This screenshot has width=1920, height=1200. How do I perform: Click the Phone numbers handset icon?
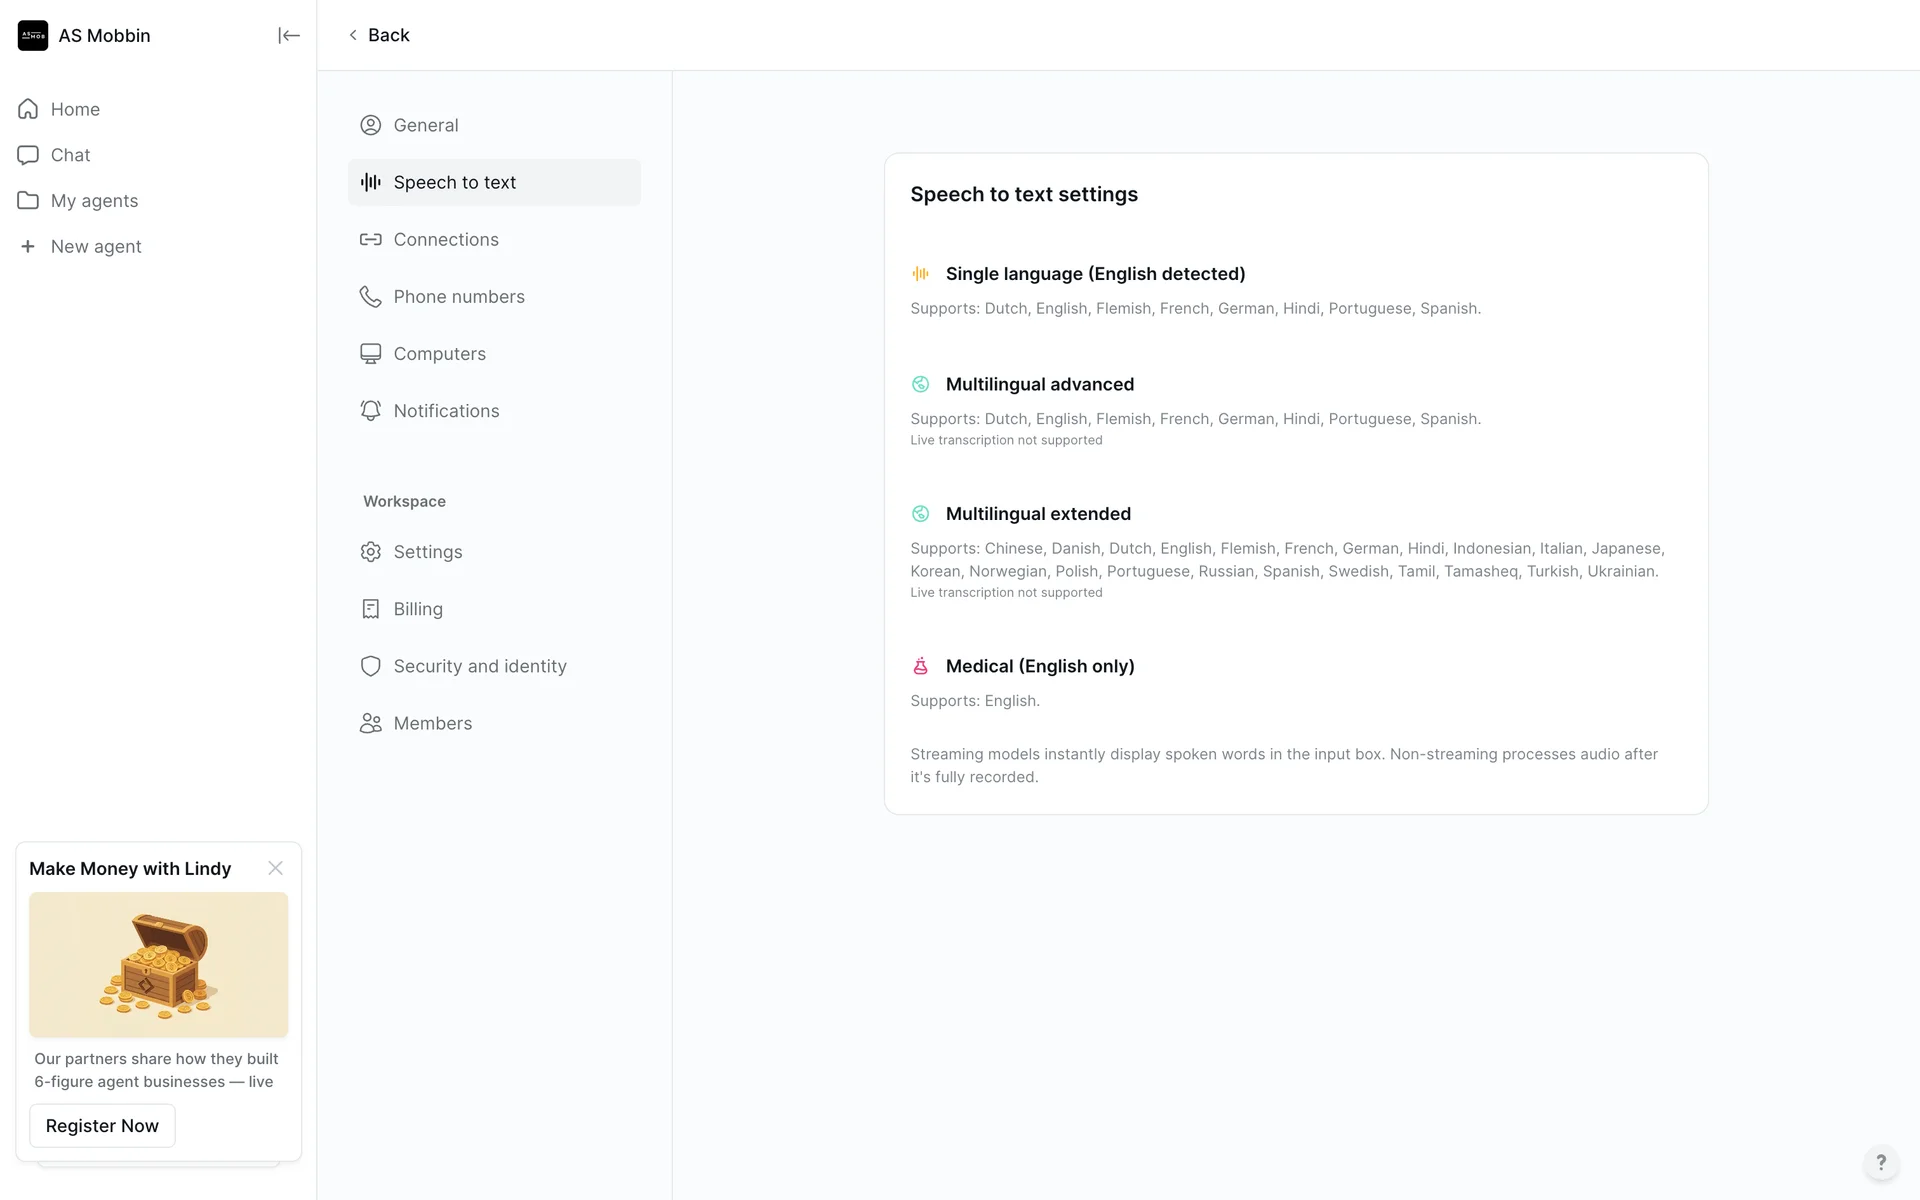click(371, 297)
